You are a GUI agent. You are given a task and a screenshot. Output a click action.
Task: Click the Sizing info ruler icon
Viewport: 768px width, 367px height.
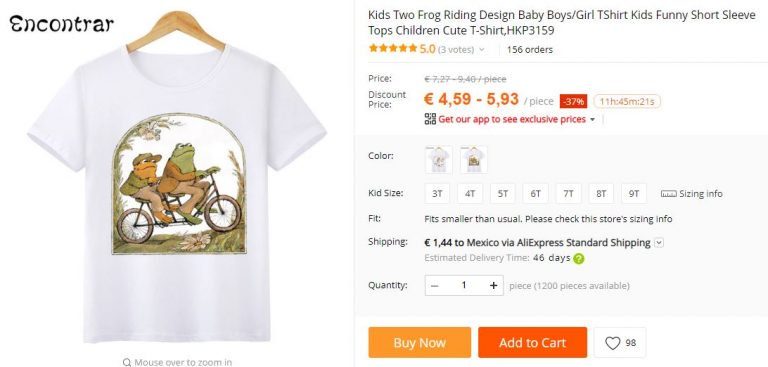[668, 194]
